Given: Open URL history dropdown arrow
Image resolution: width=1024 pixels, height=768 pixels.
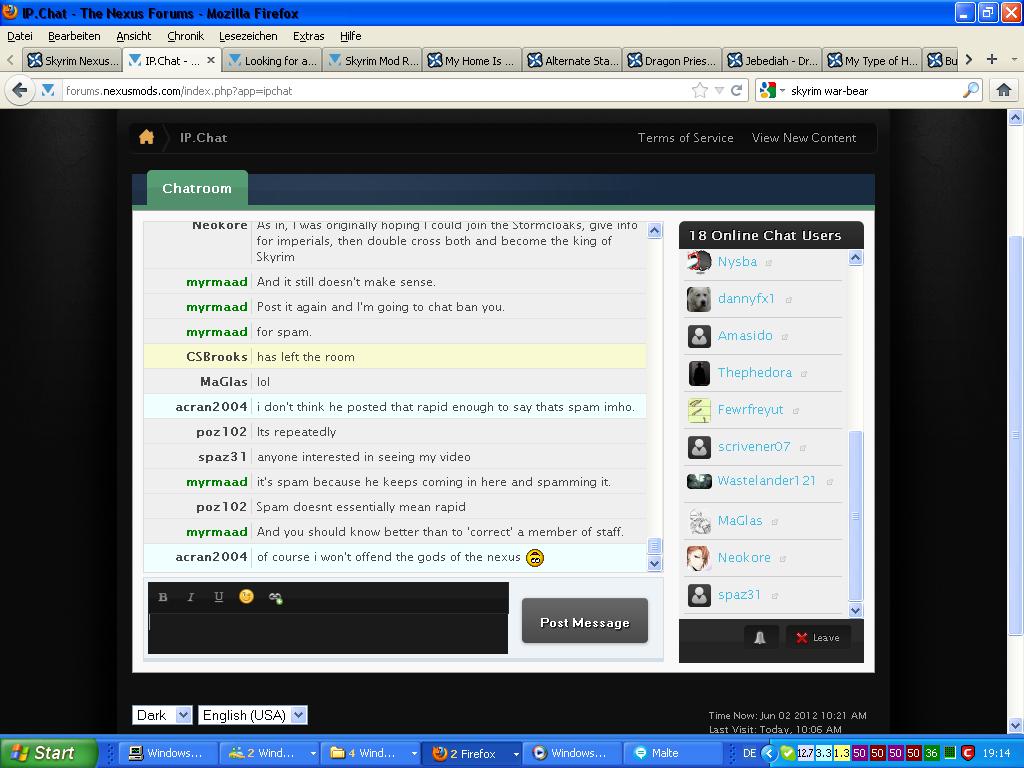Looking at the screenshot, I should 719,91.
